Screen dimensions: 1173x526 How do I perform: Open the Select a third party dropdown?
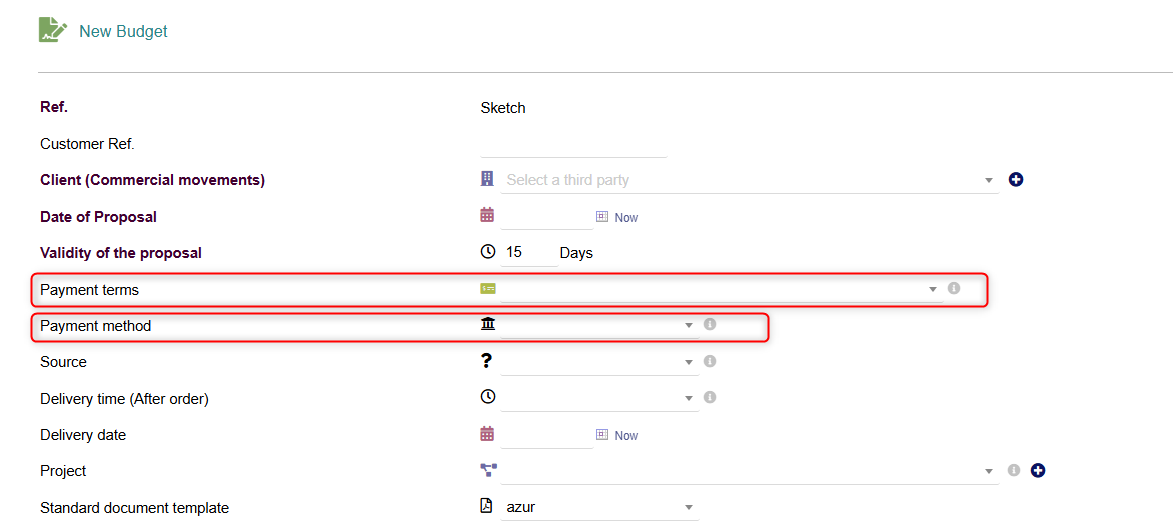click(x=750, y=180)
